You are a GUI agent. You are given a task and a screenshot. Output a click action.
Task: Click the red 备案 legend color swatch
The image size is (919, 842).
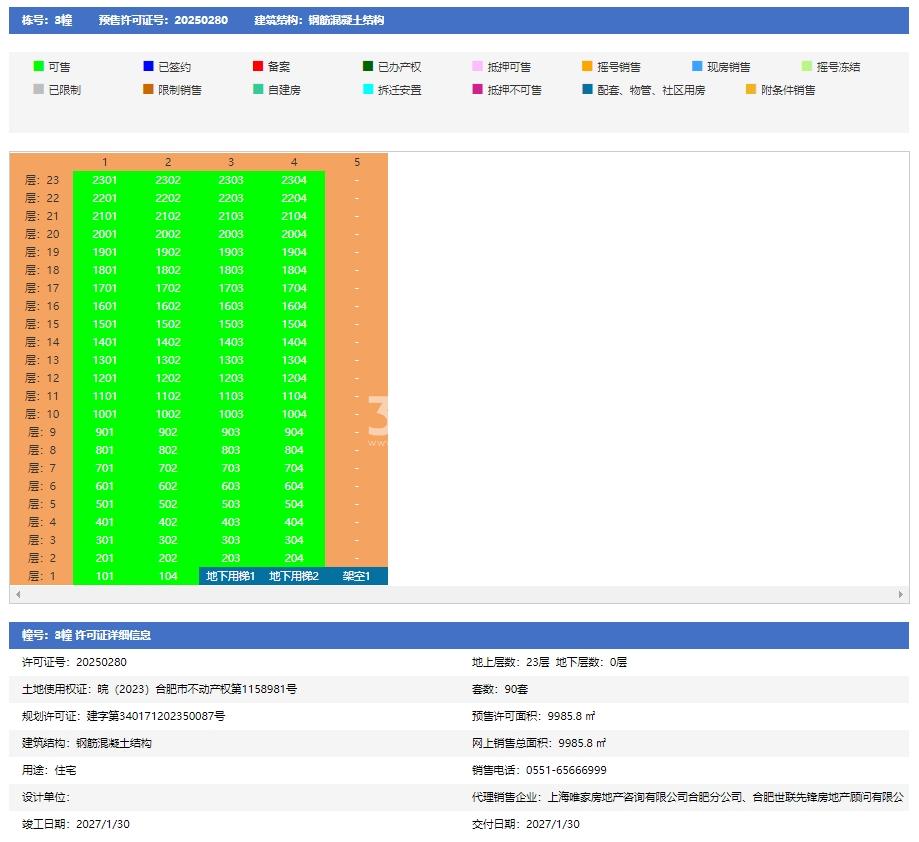point(258,66)
